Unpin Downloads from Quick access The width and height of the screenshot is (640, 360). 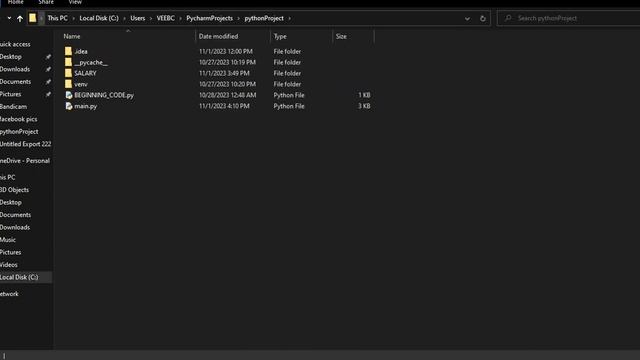click(48, 69)
